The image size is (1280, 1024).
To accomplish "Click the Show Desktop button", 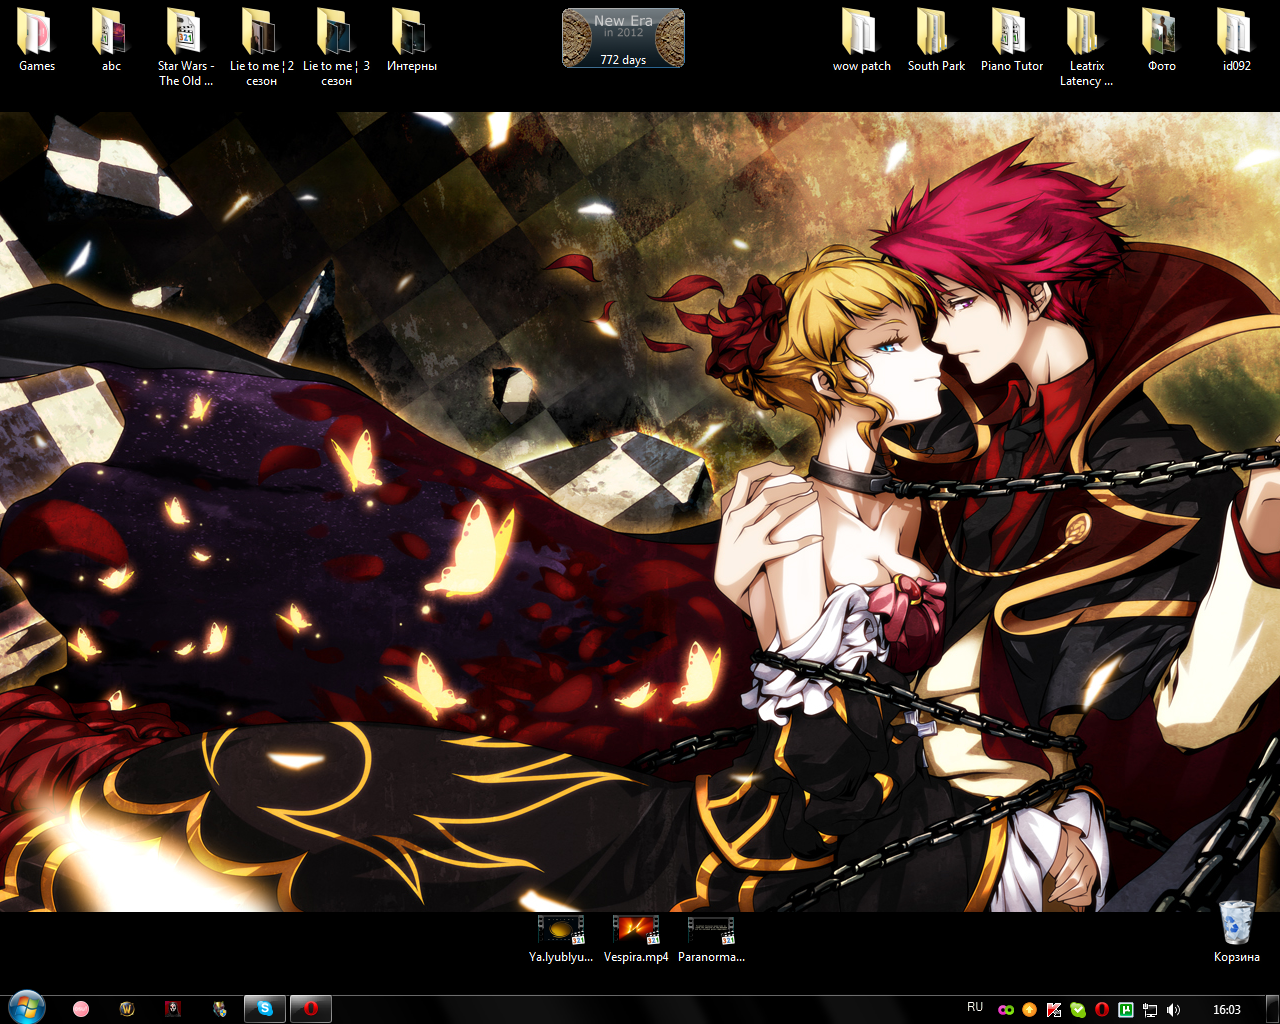I will 1272,1010.
